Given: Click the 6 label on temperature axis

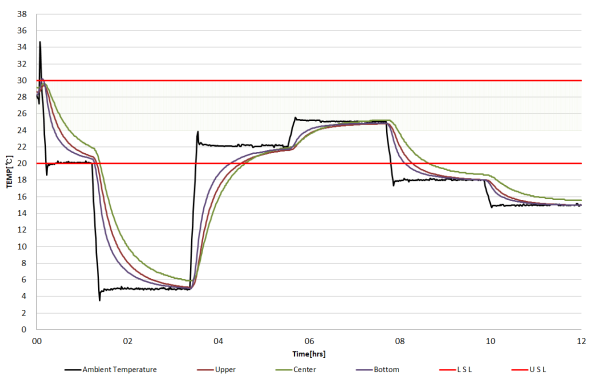Looking at the screenshot, I should [x=24, y=279].
